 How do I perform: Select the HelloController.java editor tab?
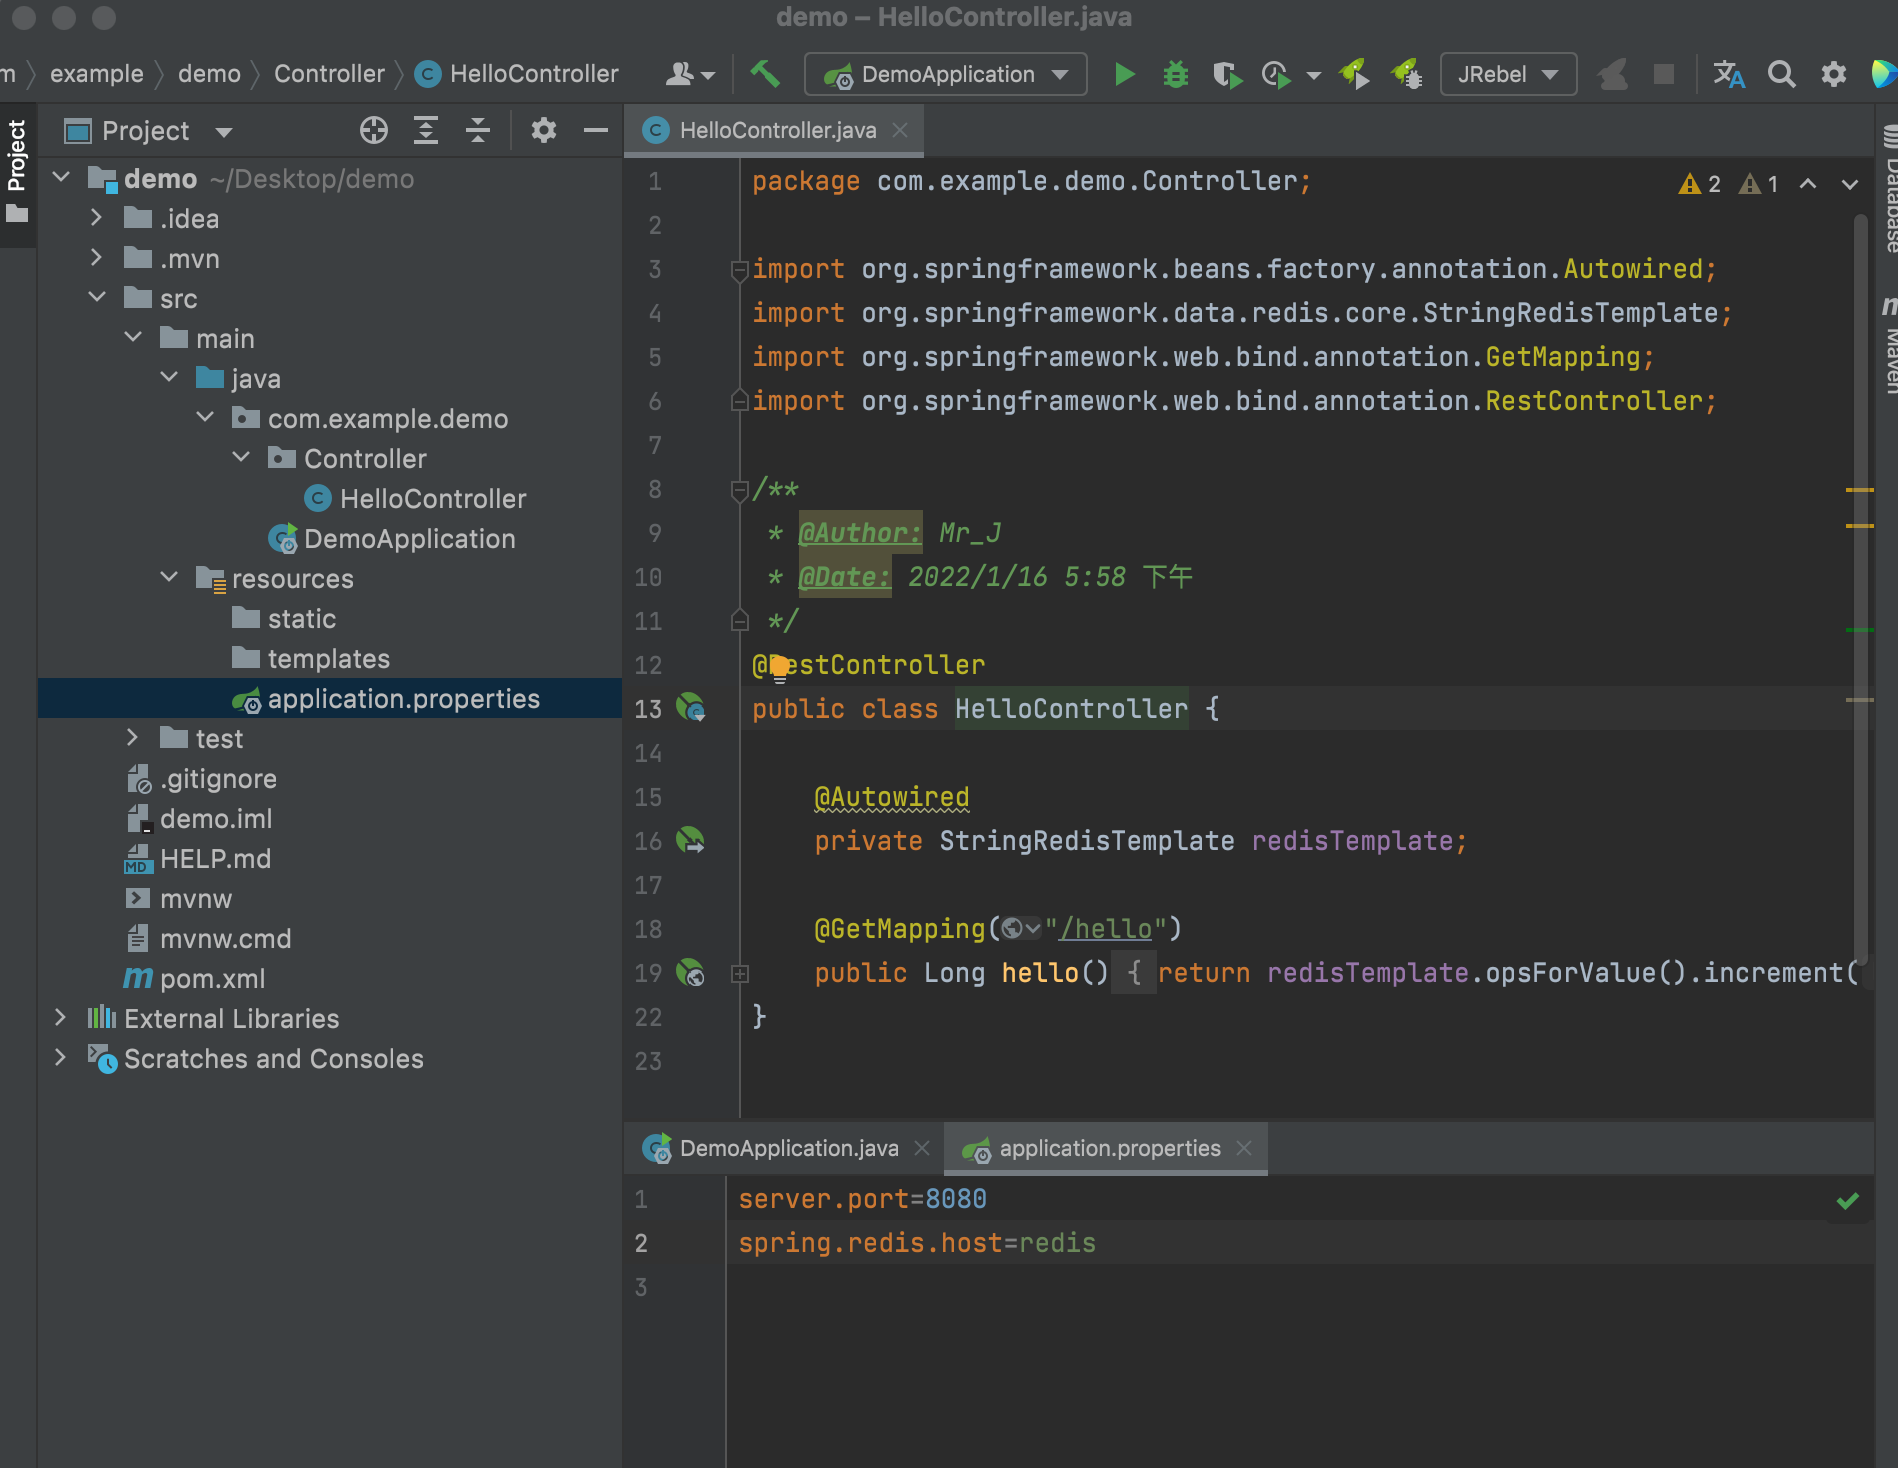tap(777, 131)
